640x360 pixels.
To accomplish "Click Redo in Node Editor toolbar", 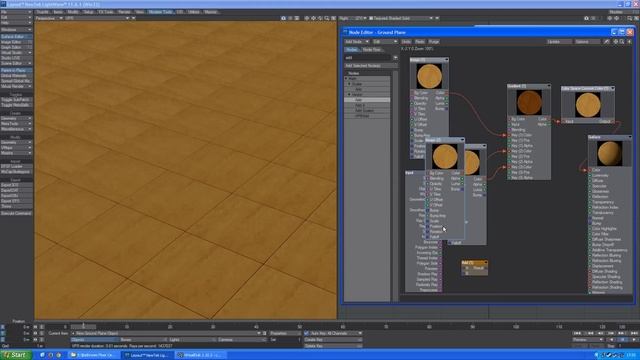I will 420,42.
